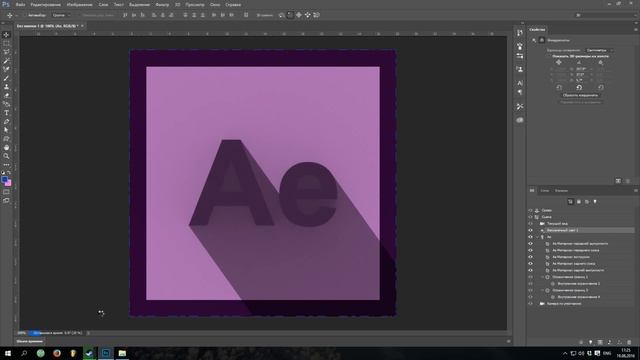This screenshot has height=360, width=640.
Task: Select the Magic Wand tool
Action: 6,61
